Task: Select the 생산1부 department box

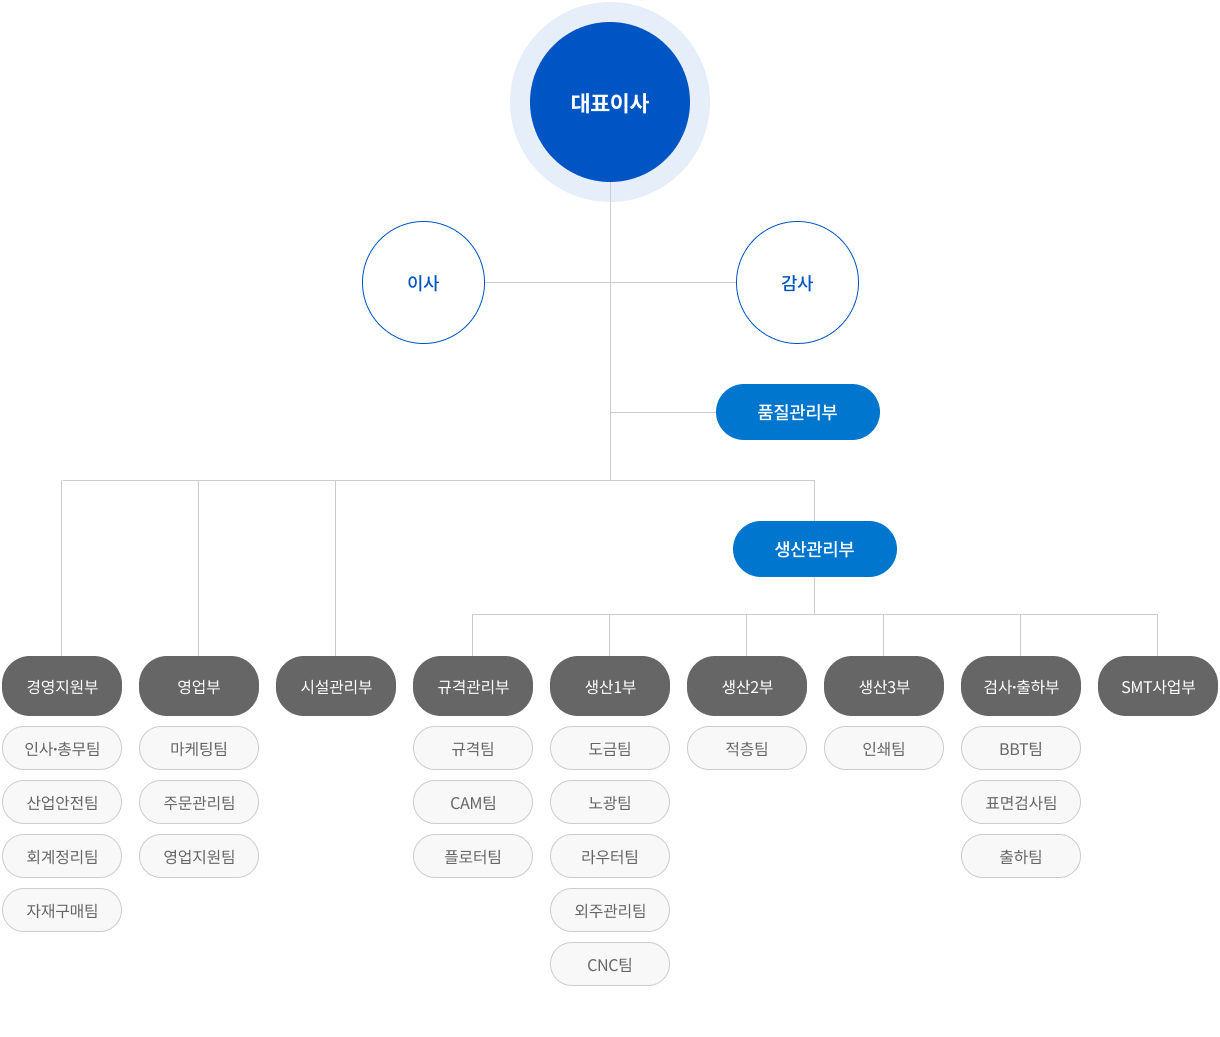Action: 610,686
